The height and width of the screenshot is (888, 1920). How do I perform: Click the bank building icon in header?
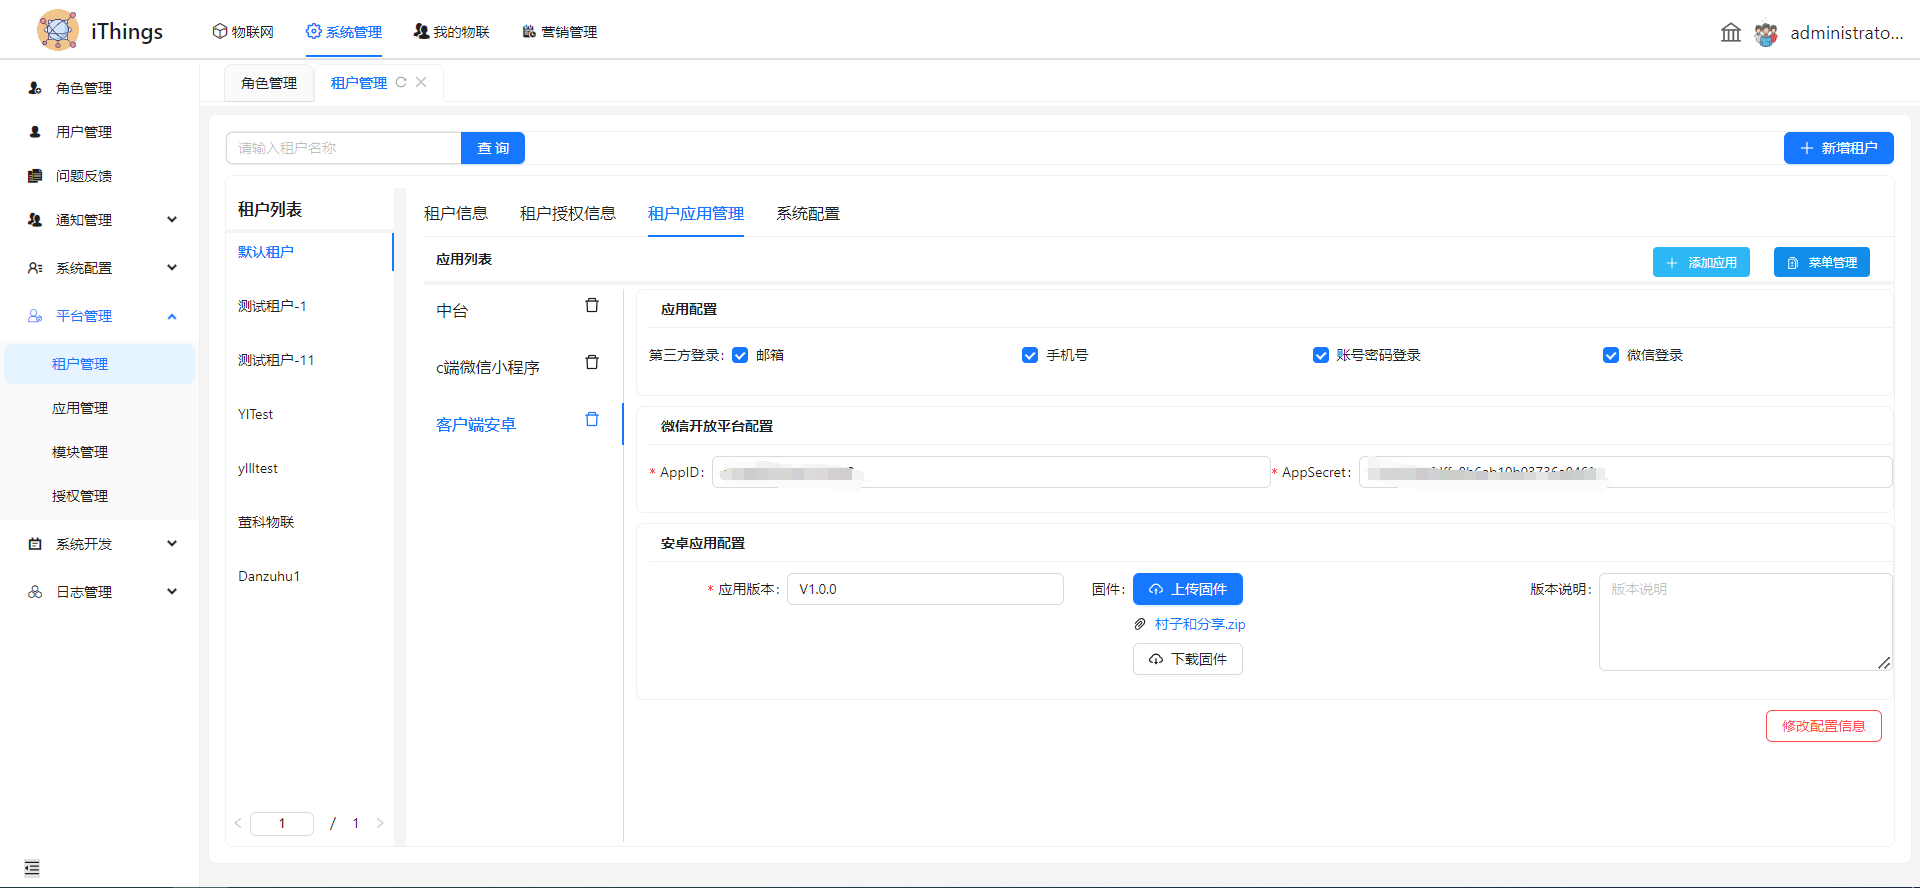click(x=1730, y=33)
